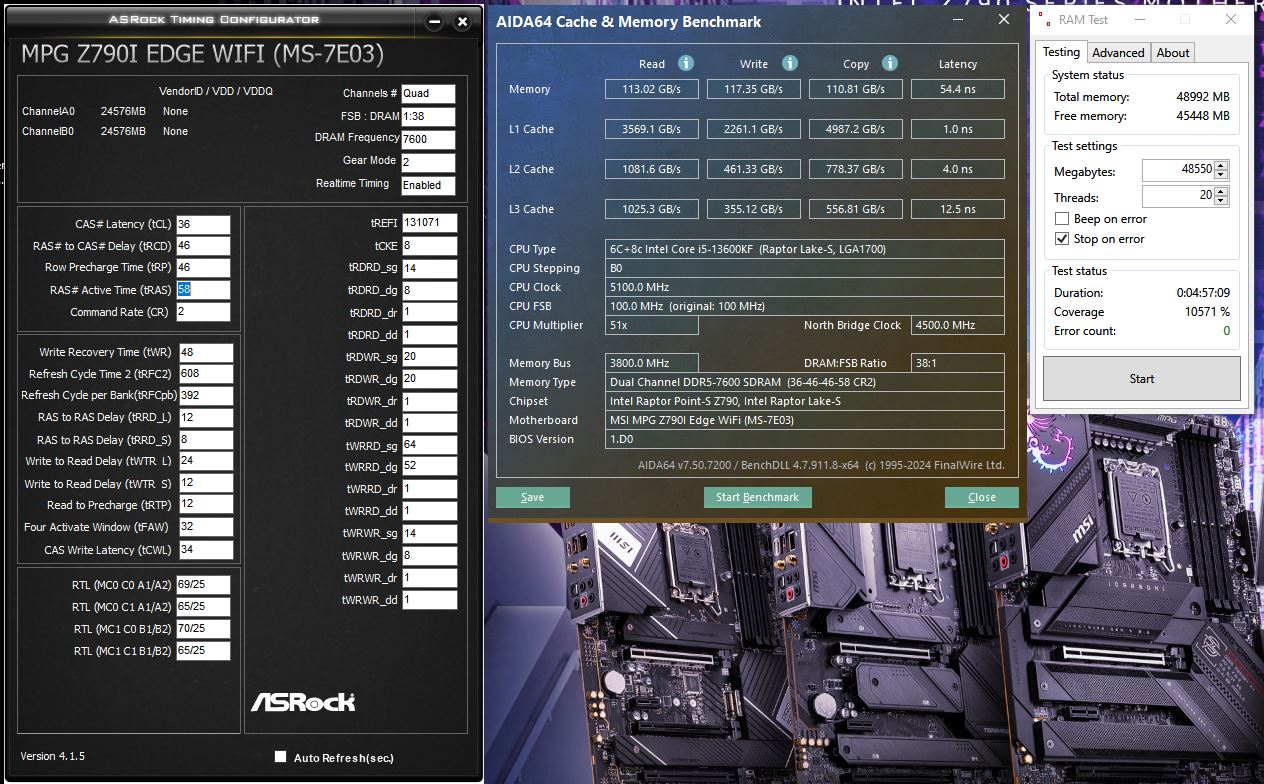Image resolution: width=1264 pixels, height=784 pixels.
Task: Decrease Threads value with down arrow
Action: point(1221,201)
